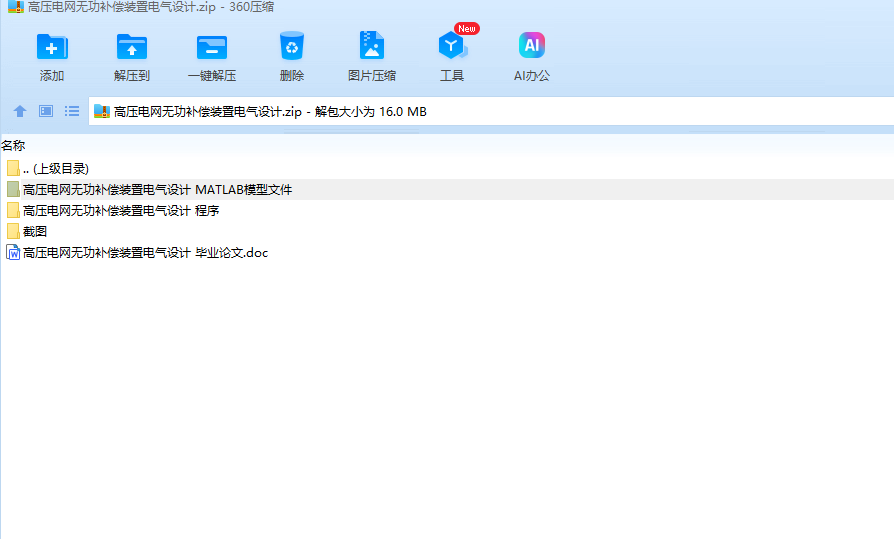Screen dimensions: 894x539
Task: Click the zip archive icon in the path bar
Action: click(x=101, y=111)
